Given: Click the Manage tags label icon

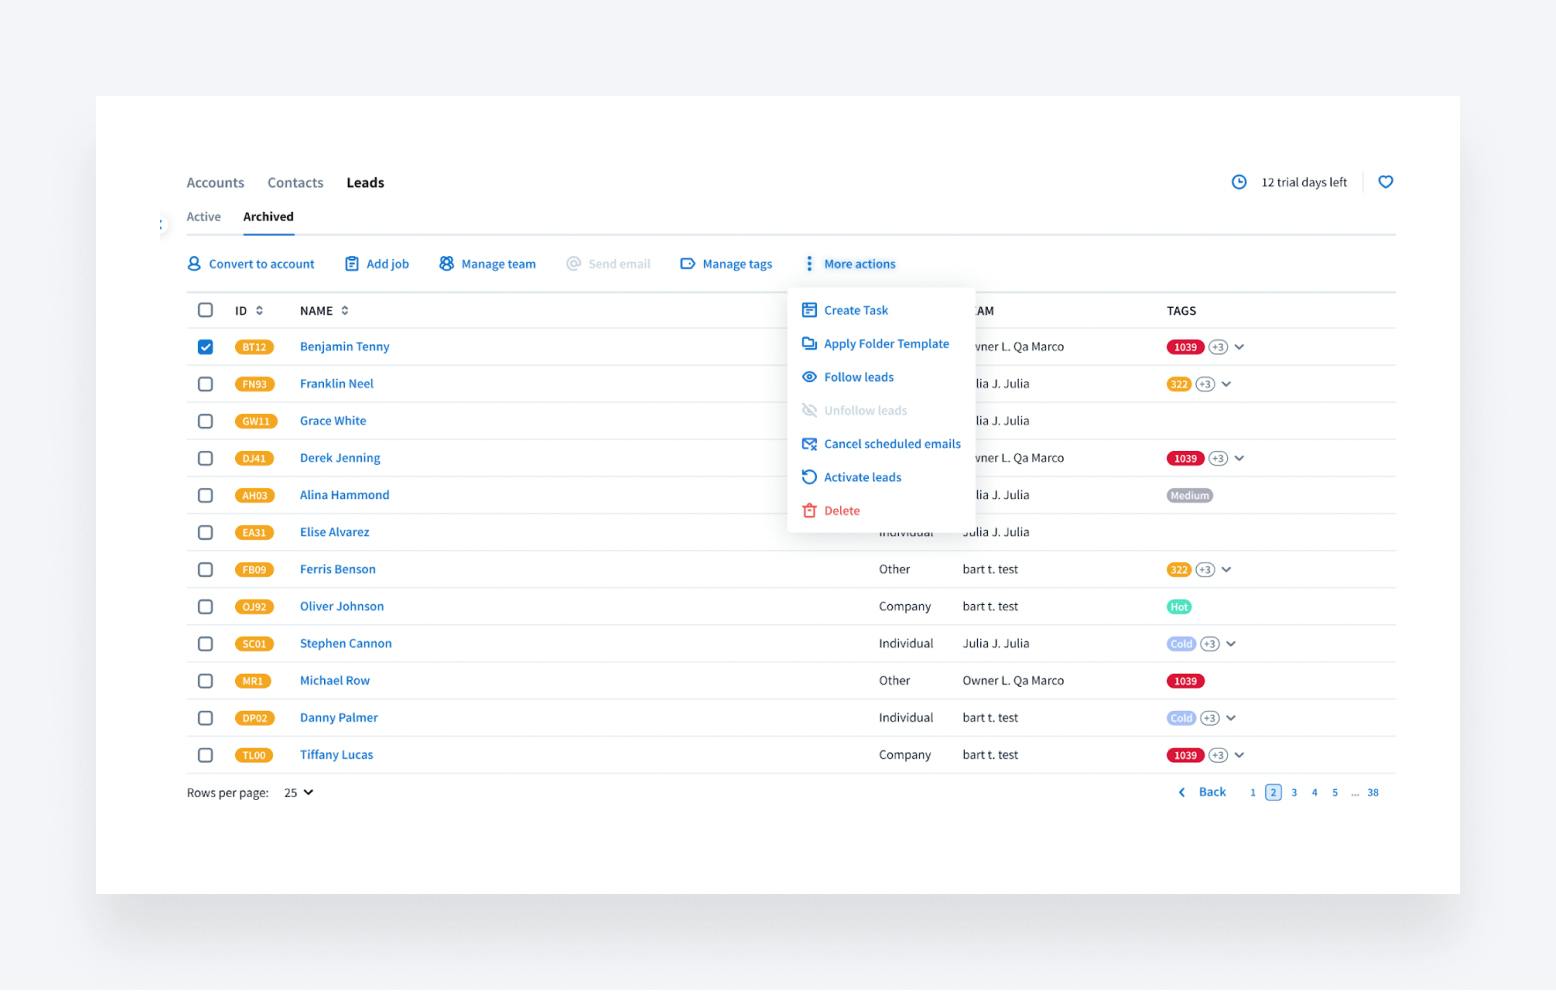Looking at the screenshot, I should coord(687,264).
